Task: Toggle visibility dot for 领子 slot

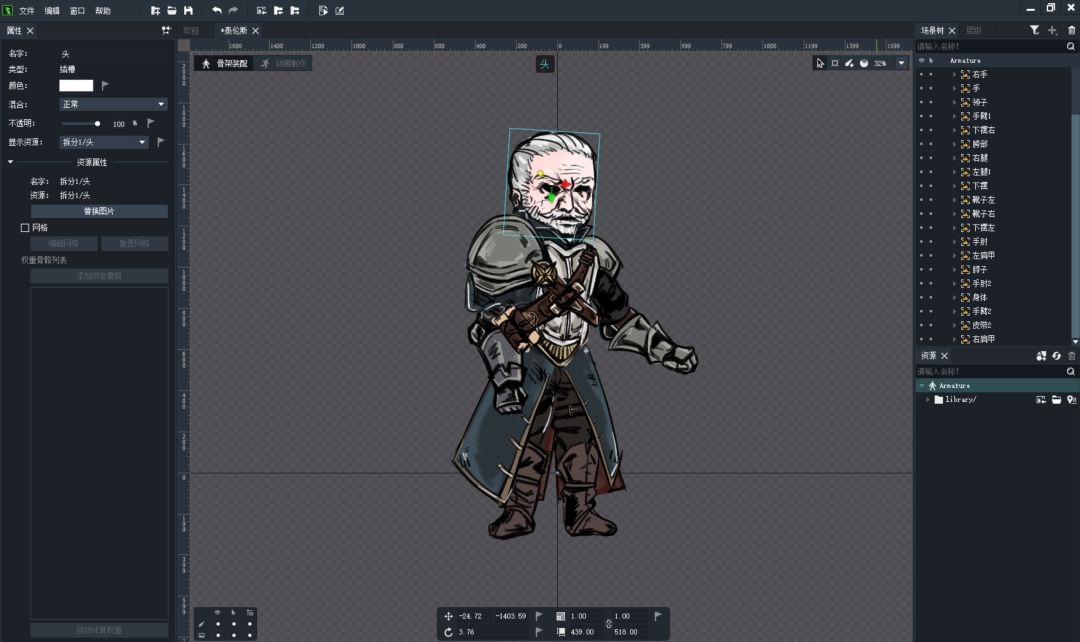Action: point(922,102)
